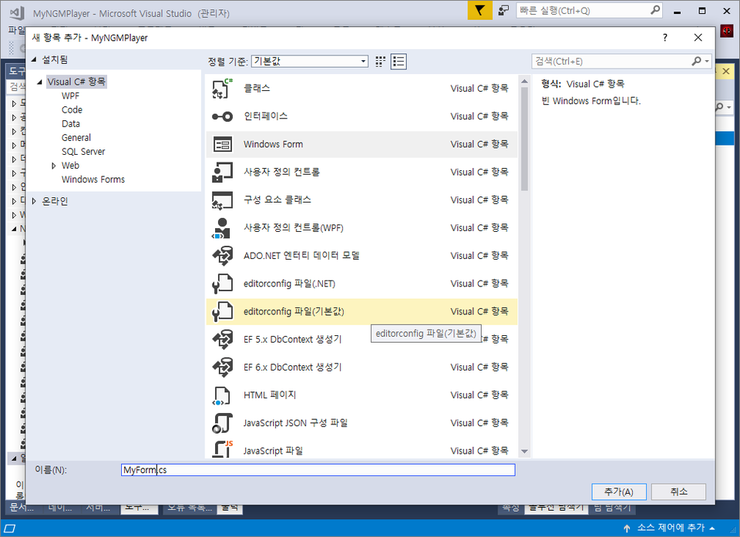The height and width of the screenshot is (537, 740).
Task: Click the list scroll up arrow
Action: (x=524, y=82)
